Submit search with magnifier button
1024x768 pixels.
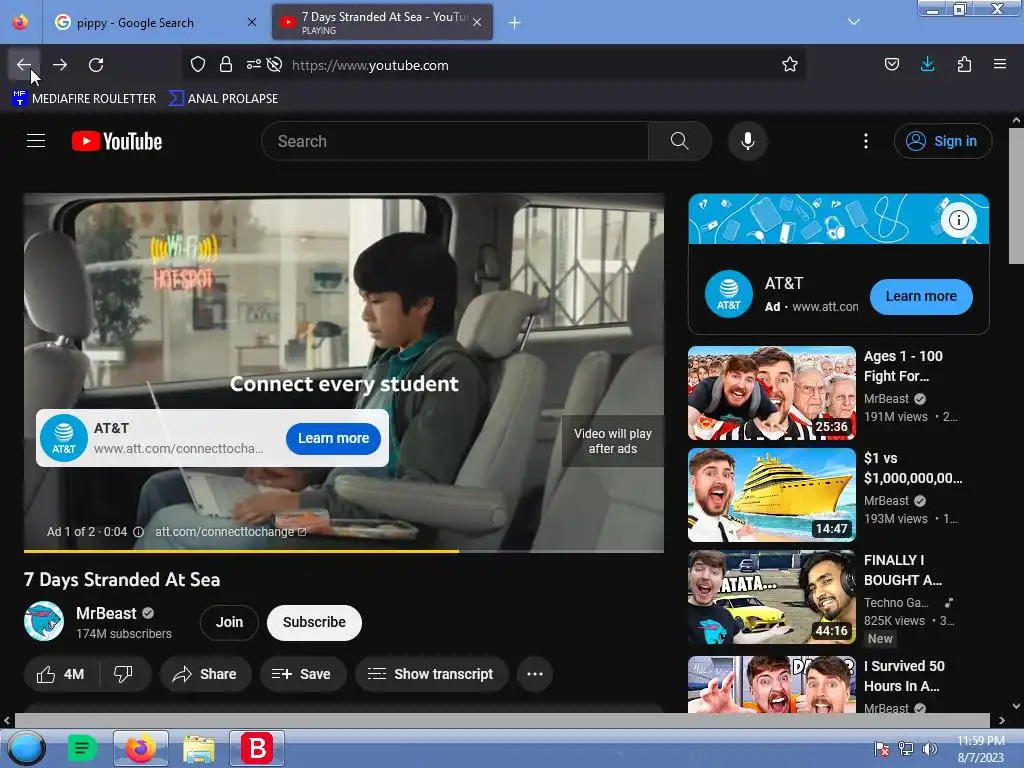coord(680,141)
